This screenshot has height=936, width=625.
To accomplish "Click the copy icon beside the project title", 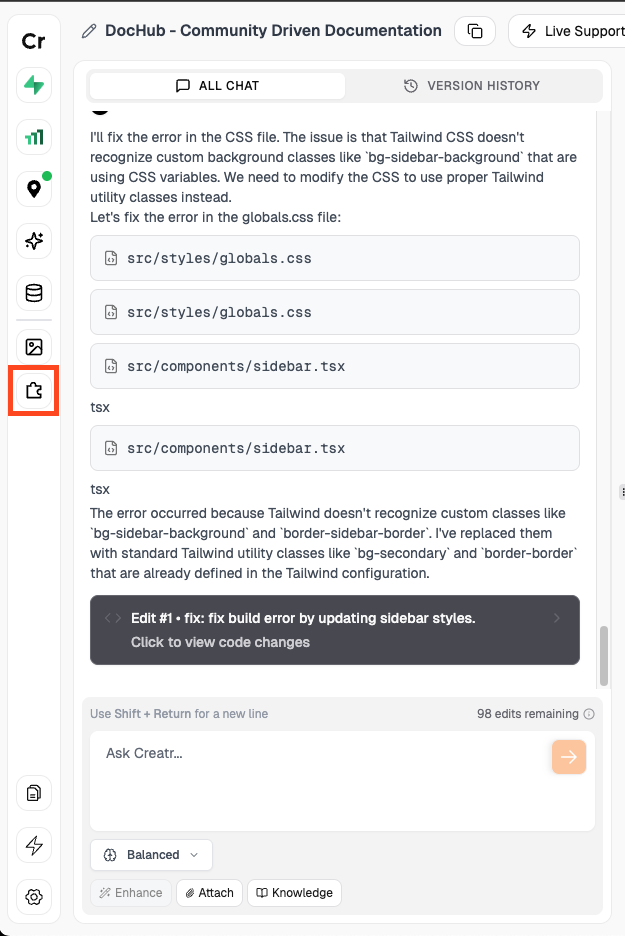I will pyautogui.click(x=474, y=31).
